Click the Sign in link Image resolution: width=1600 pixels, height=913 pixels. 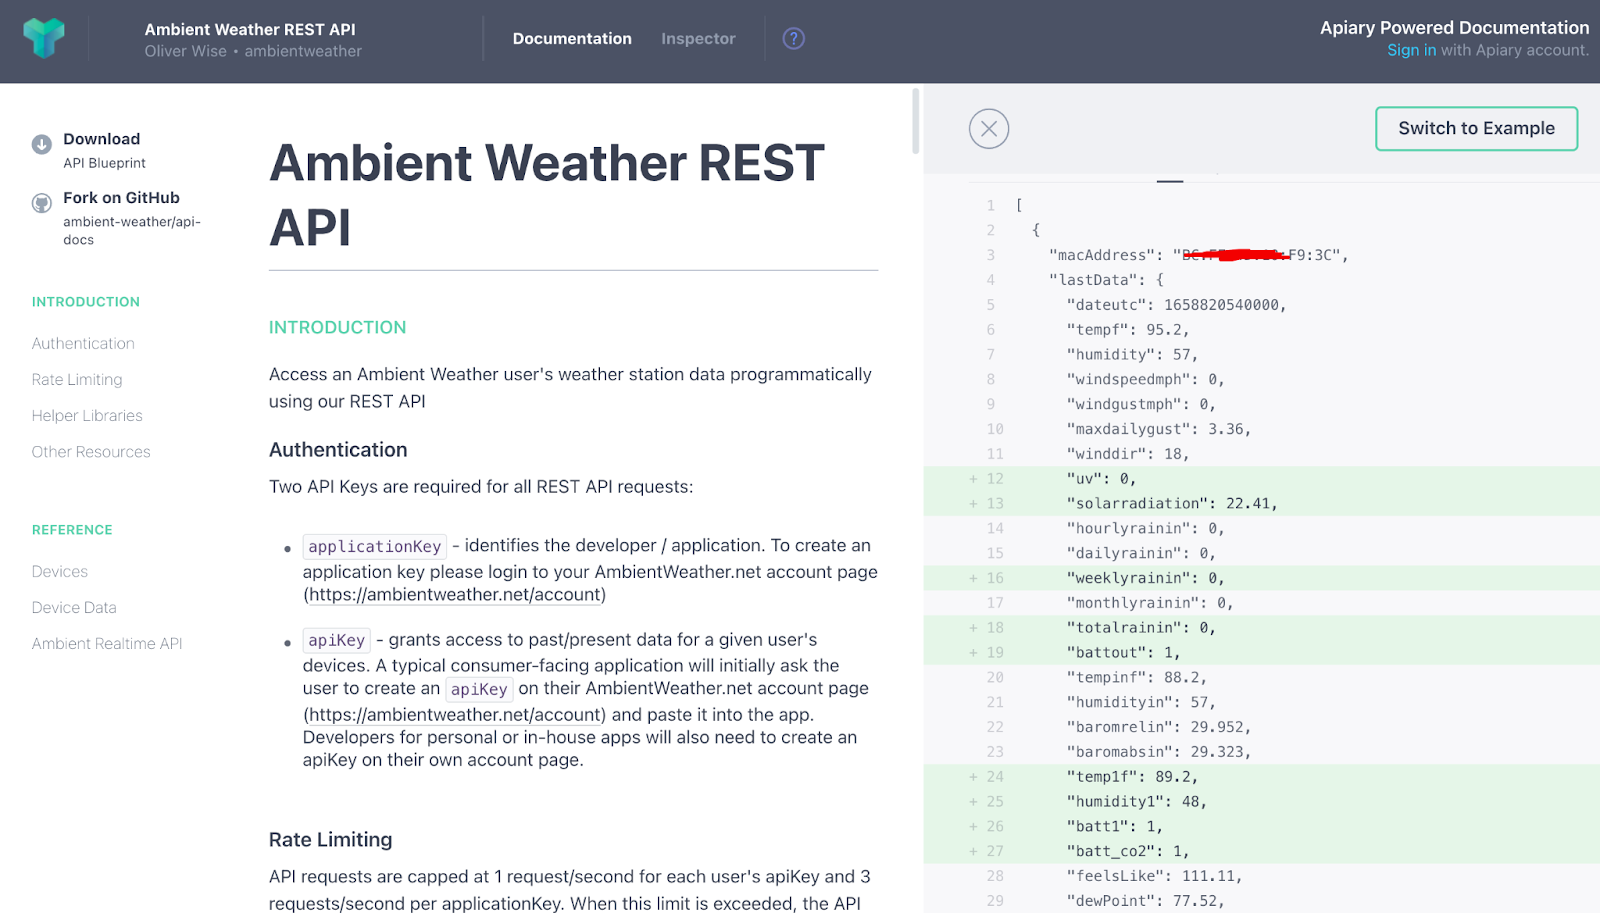coord(1411,50)
